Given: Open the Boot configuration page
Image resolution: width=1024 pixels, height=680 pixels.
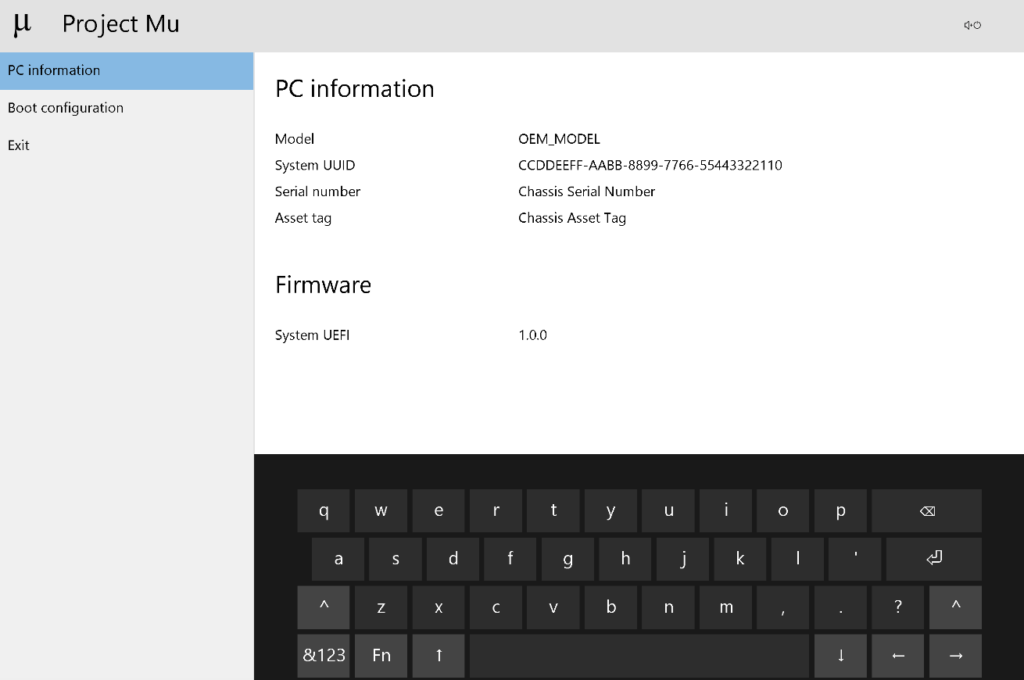Looking at the screenshot, I should point(65,107).
